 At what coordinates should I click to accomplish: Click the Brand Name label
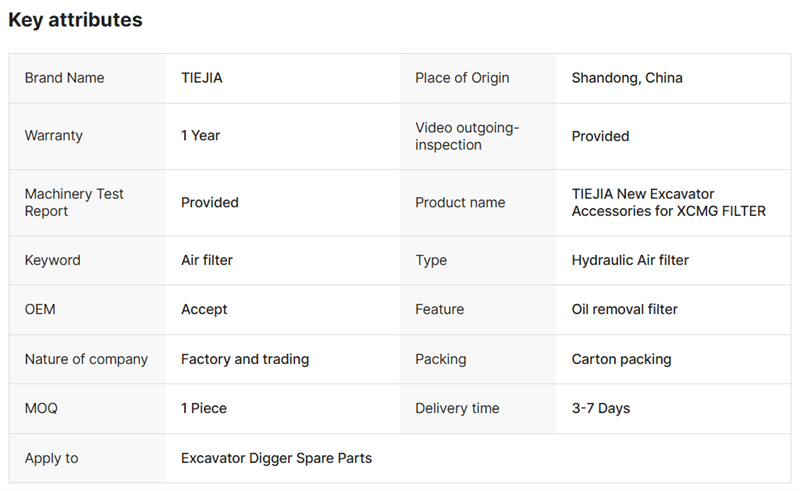click(x=64, y=78)
